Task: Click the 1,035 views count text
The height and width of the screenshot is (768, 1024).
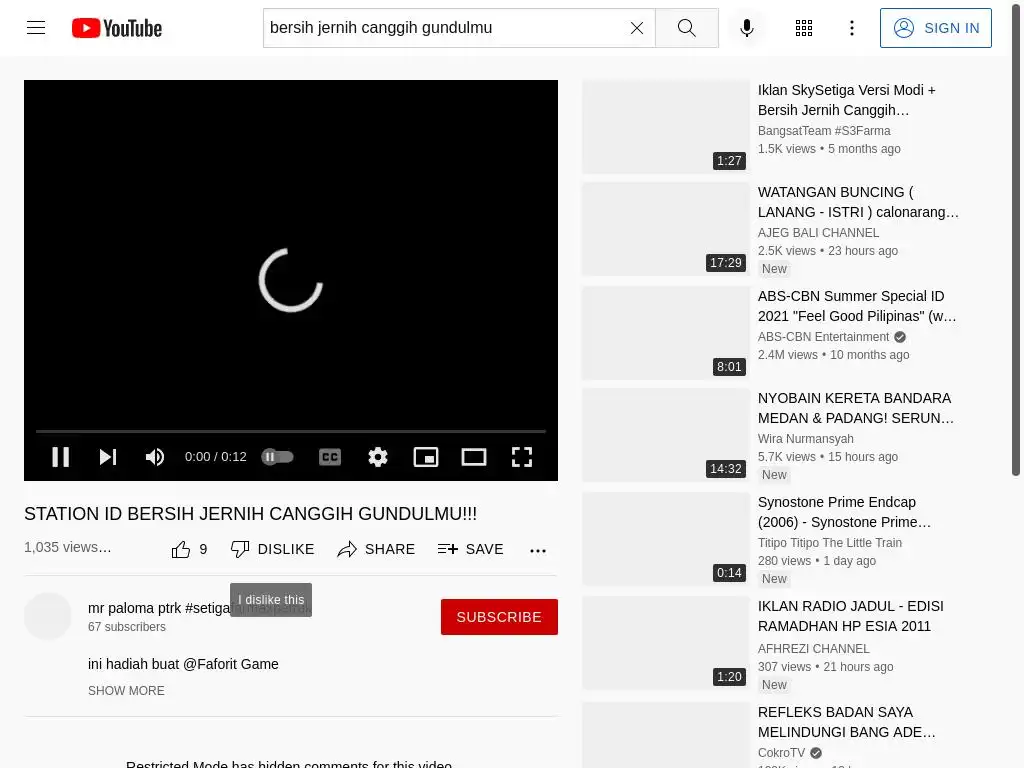Action: tap(67, 547)
